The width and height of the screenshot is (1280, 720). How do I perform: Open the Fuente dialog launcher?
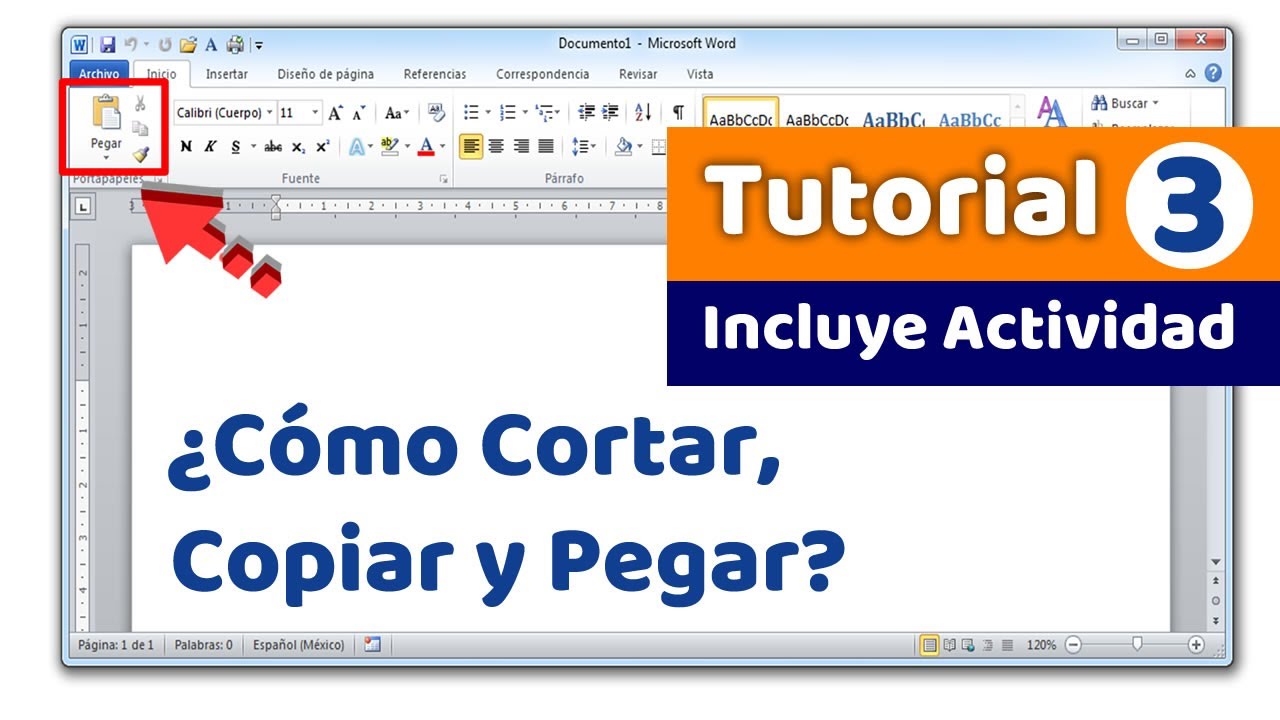point(443,179)
